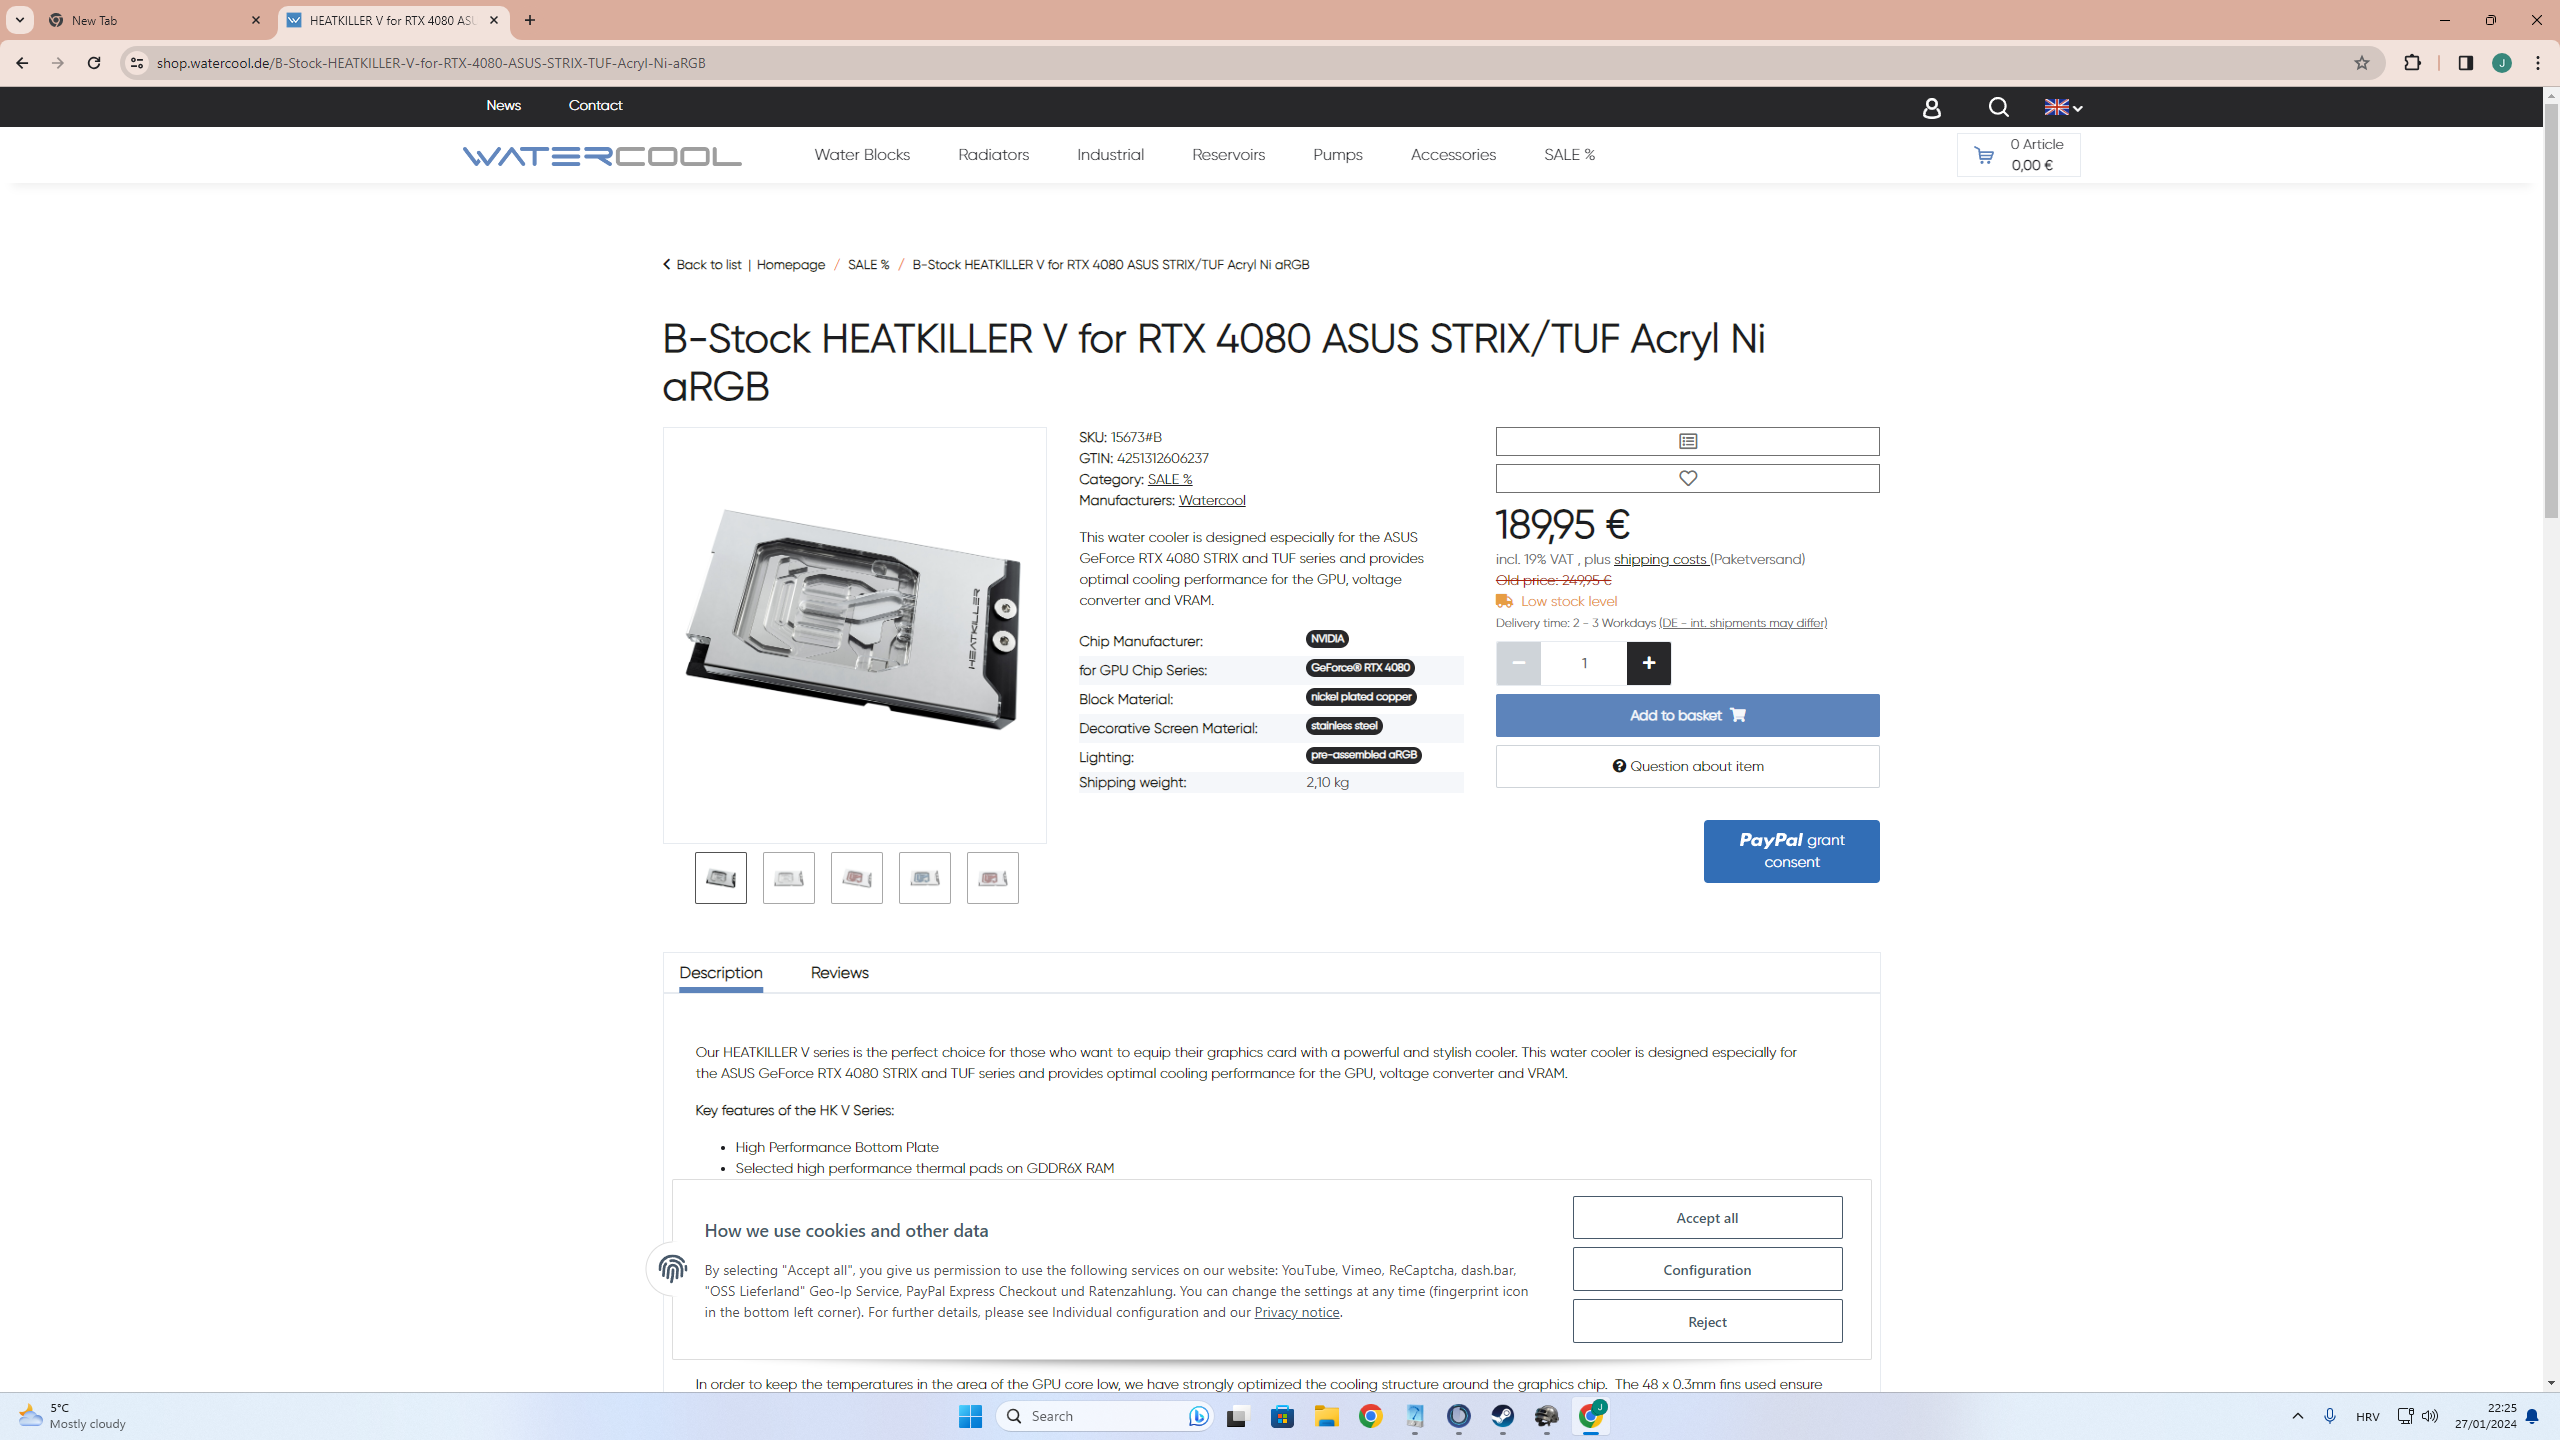Open the customer account icon

tap(1932, 107)
